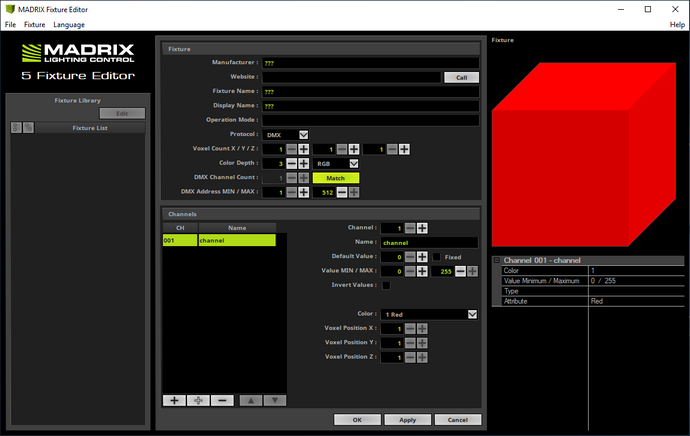The height and width of the screenshot is (436, 690).
Task: Increase Voxel Position Z value
Action: click(x=422, y=357)
